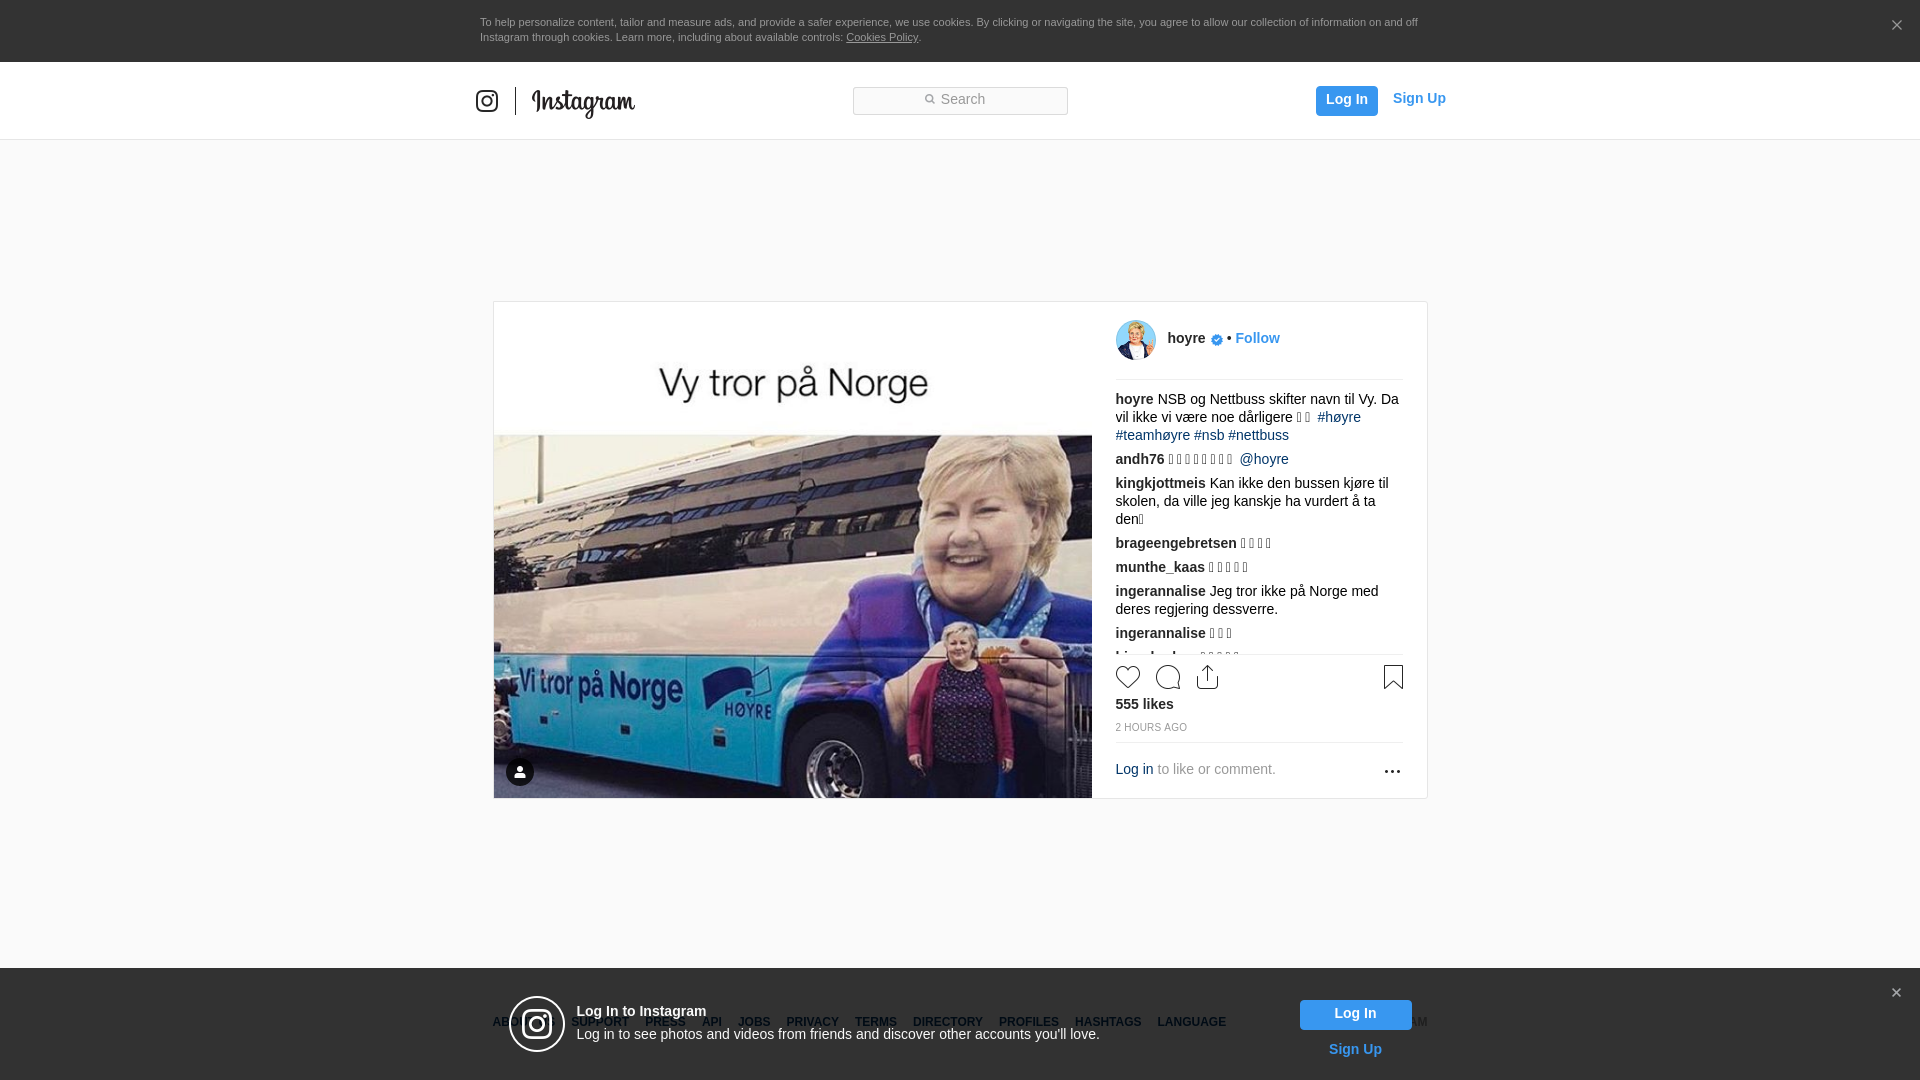Image resolution: width=1920 pixels, height=1080 pixels.
Task: Close the Log In to Instagram banner
Action: click(x=1895, y=993)
